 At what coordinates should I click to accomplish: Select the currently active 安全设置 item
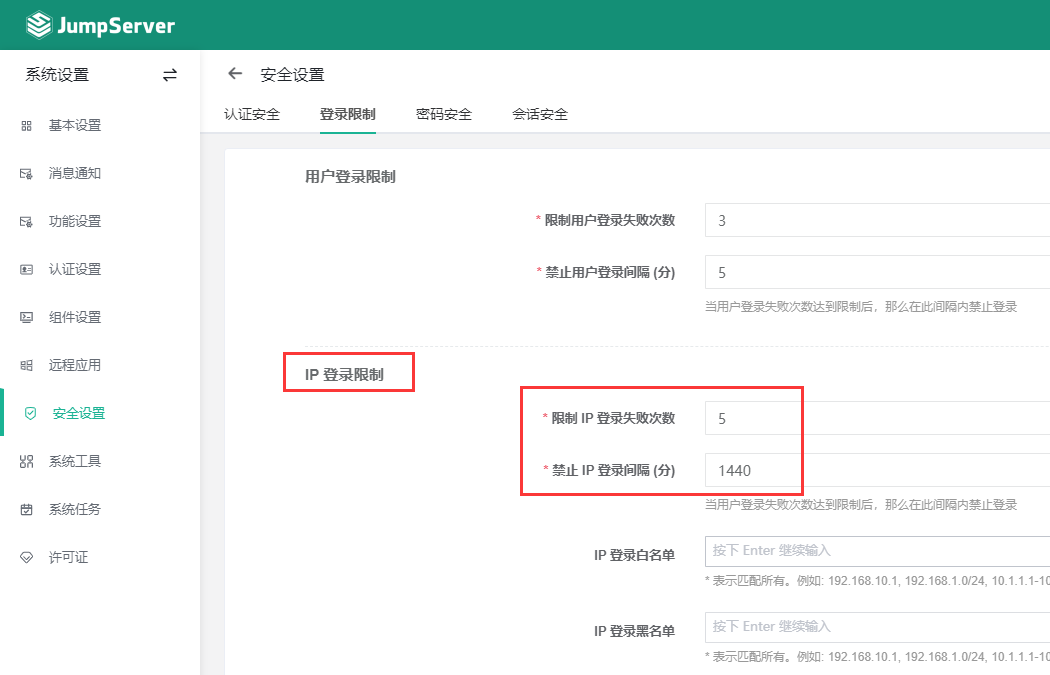(x=70, y=413)
